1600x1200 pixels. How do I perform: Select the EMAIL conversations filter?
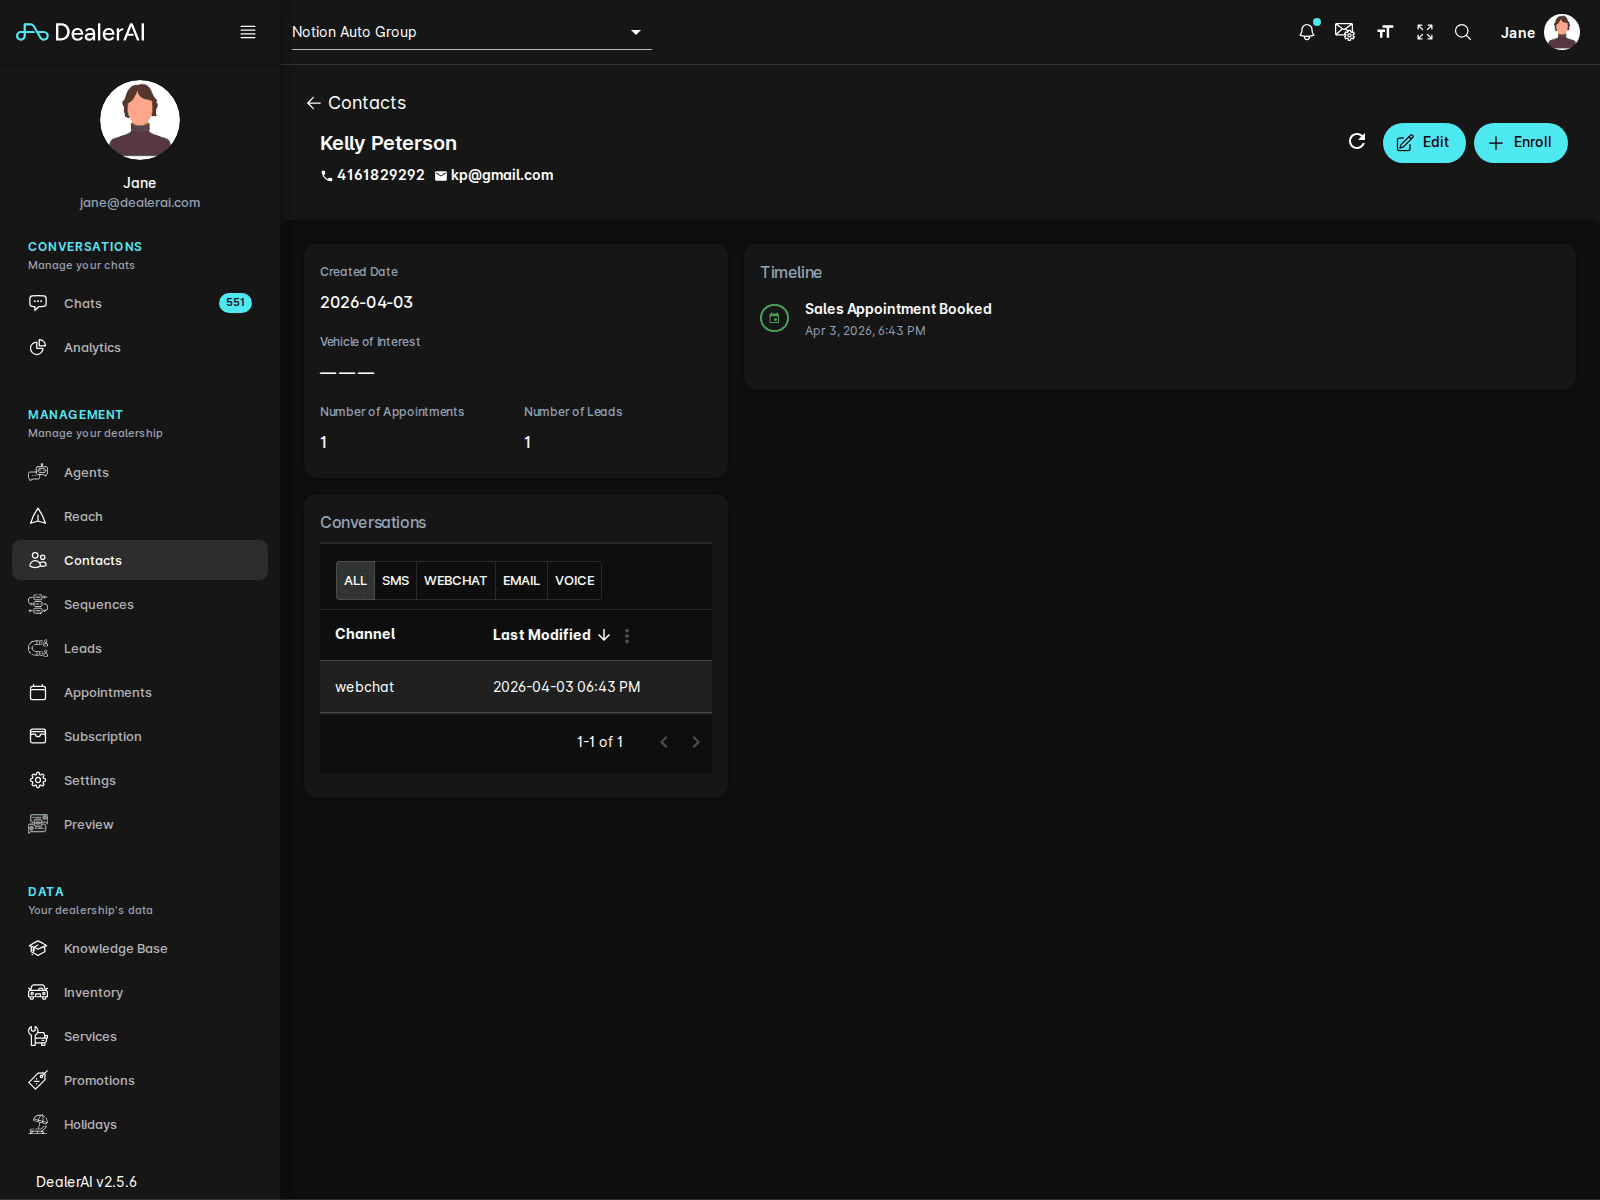tap(521, 581)
